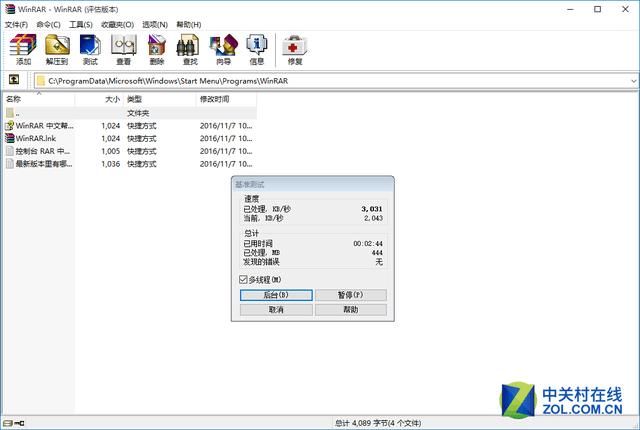This screenshot has width=640, height=430.
Task: Click the drive/key icon in status bar
Action: click(13, 423)
